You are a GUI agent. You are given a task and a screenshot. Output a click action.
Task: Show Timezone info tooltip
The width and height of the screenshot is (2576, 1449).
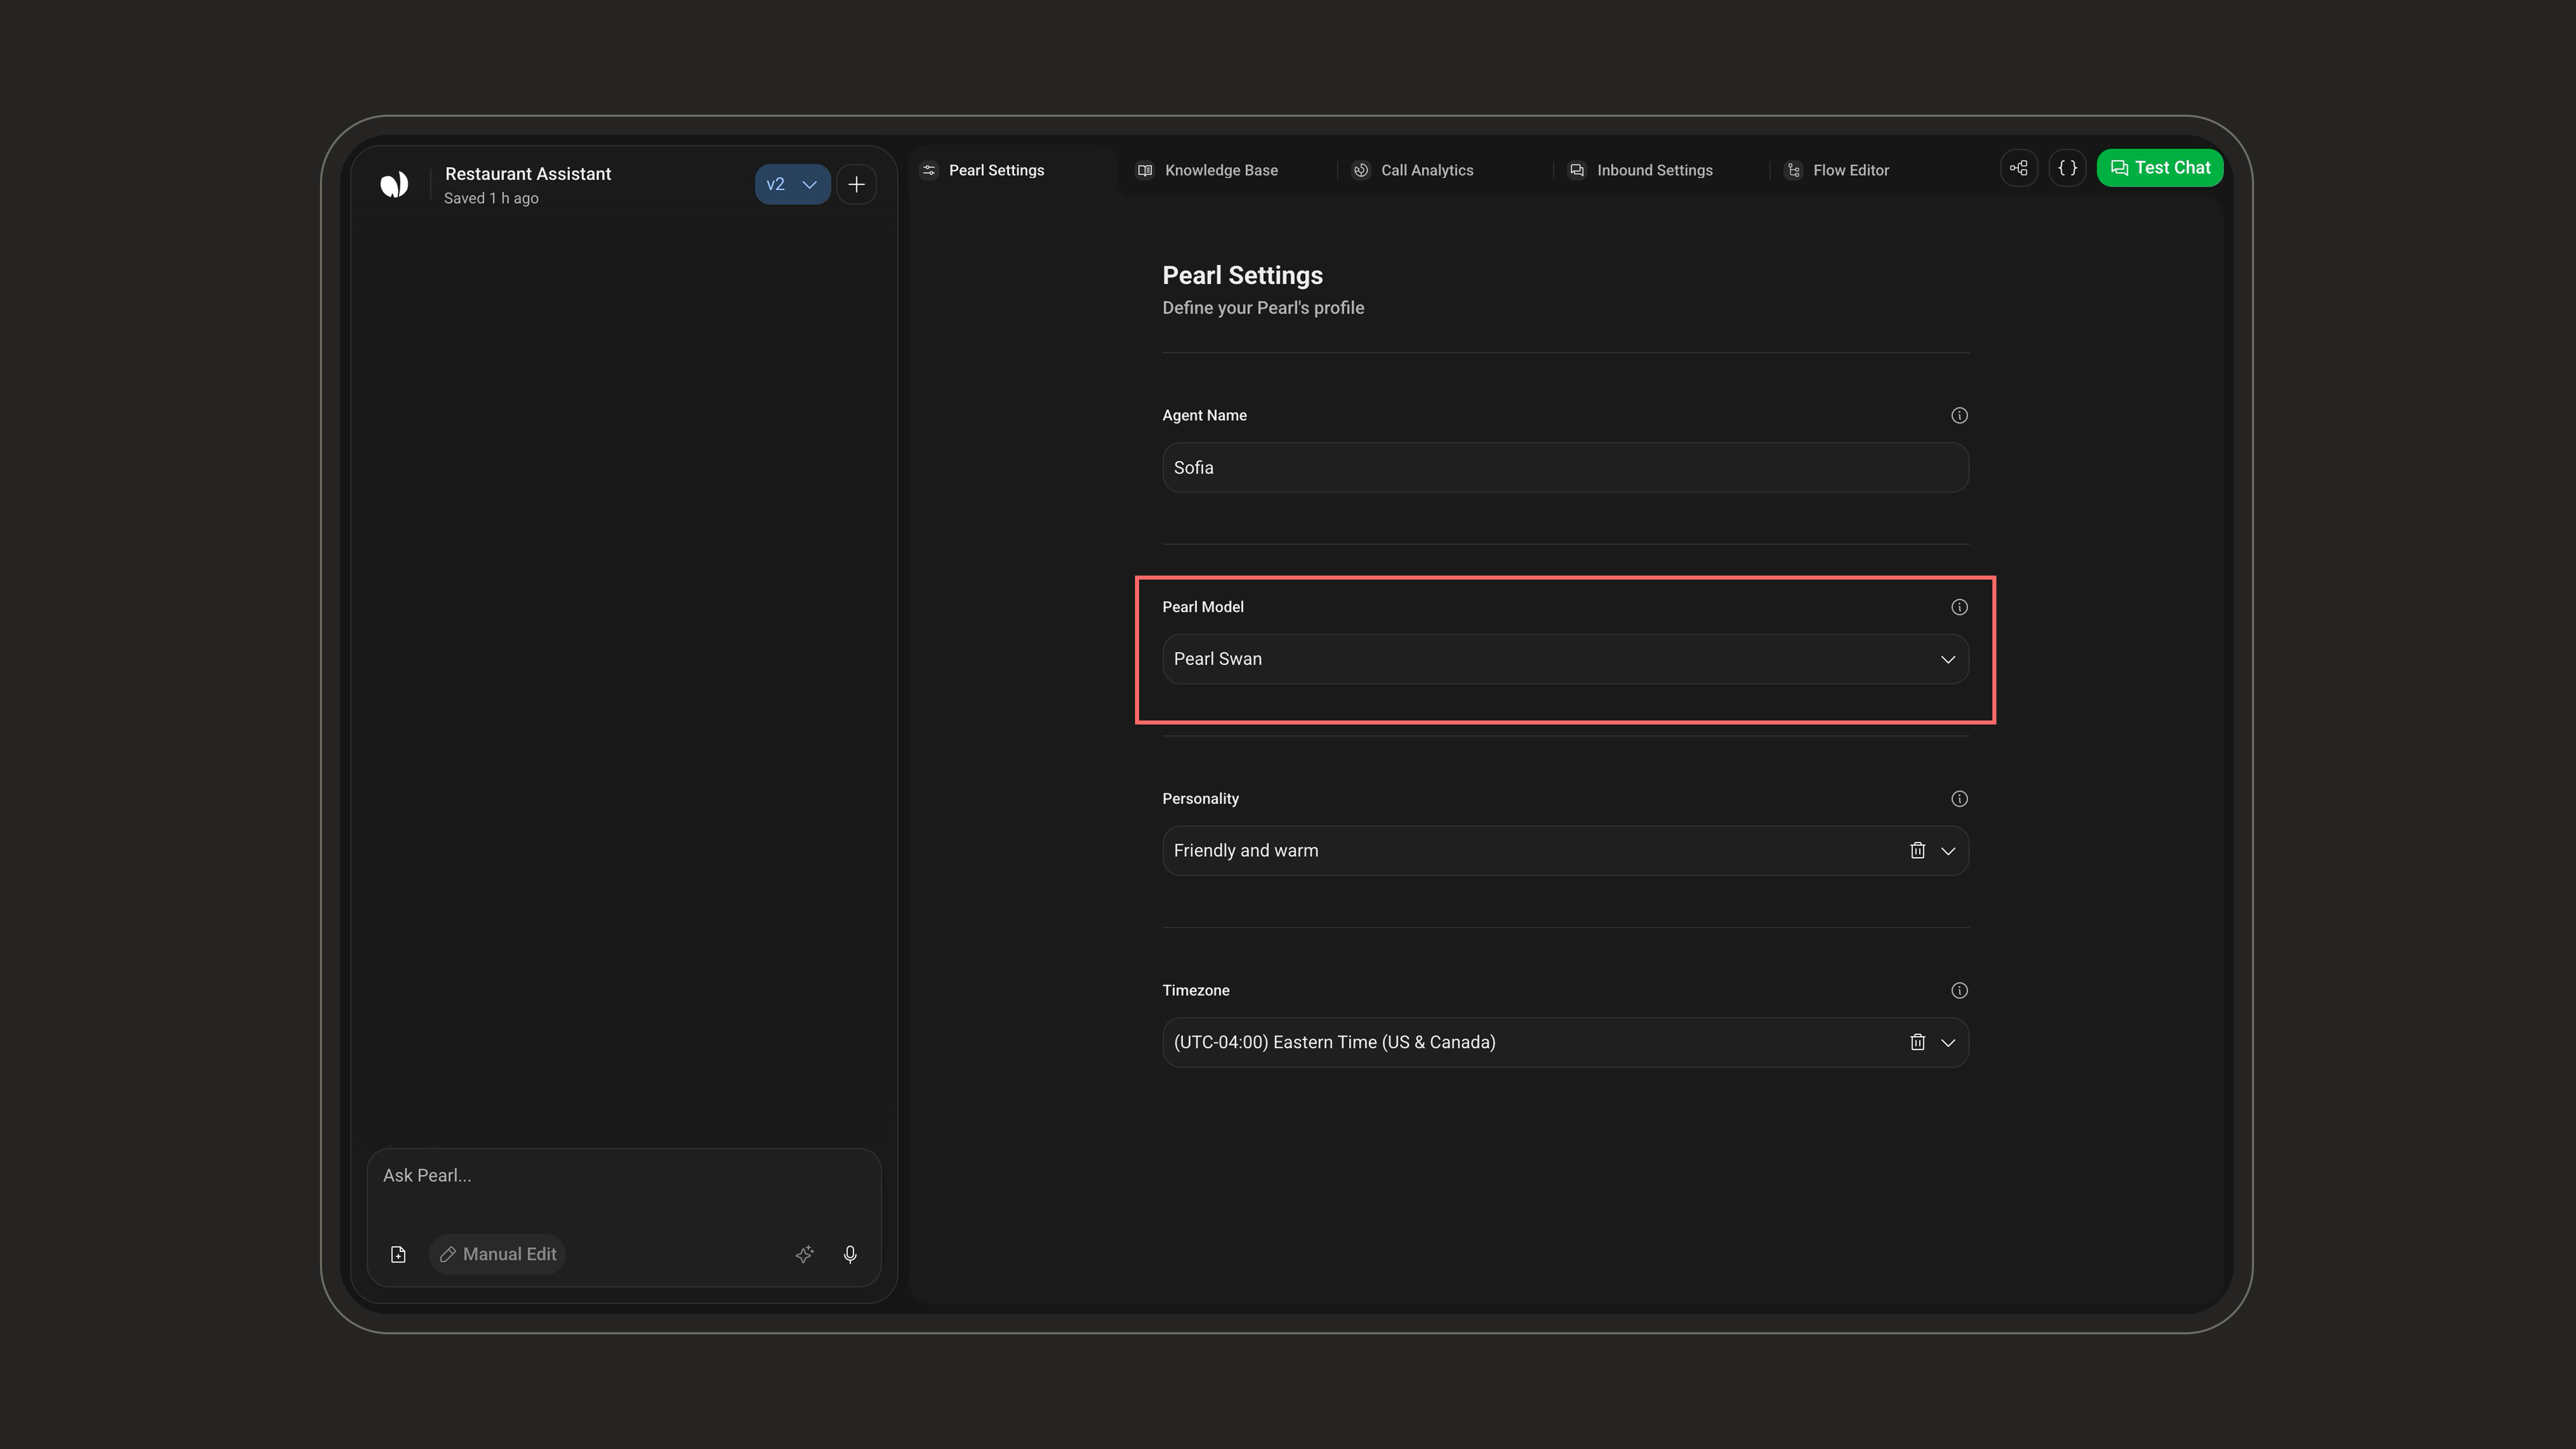pos(1959,990)
